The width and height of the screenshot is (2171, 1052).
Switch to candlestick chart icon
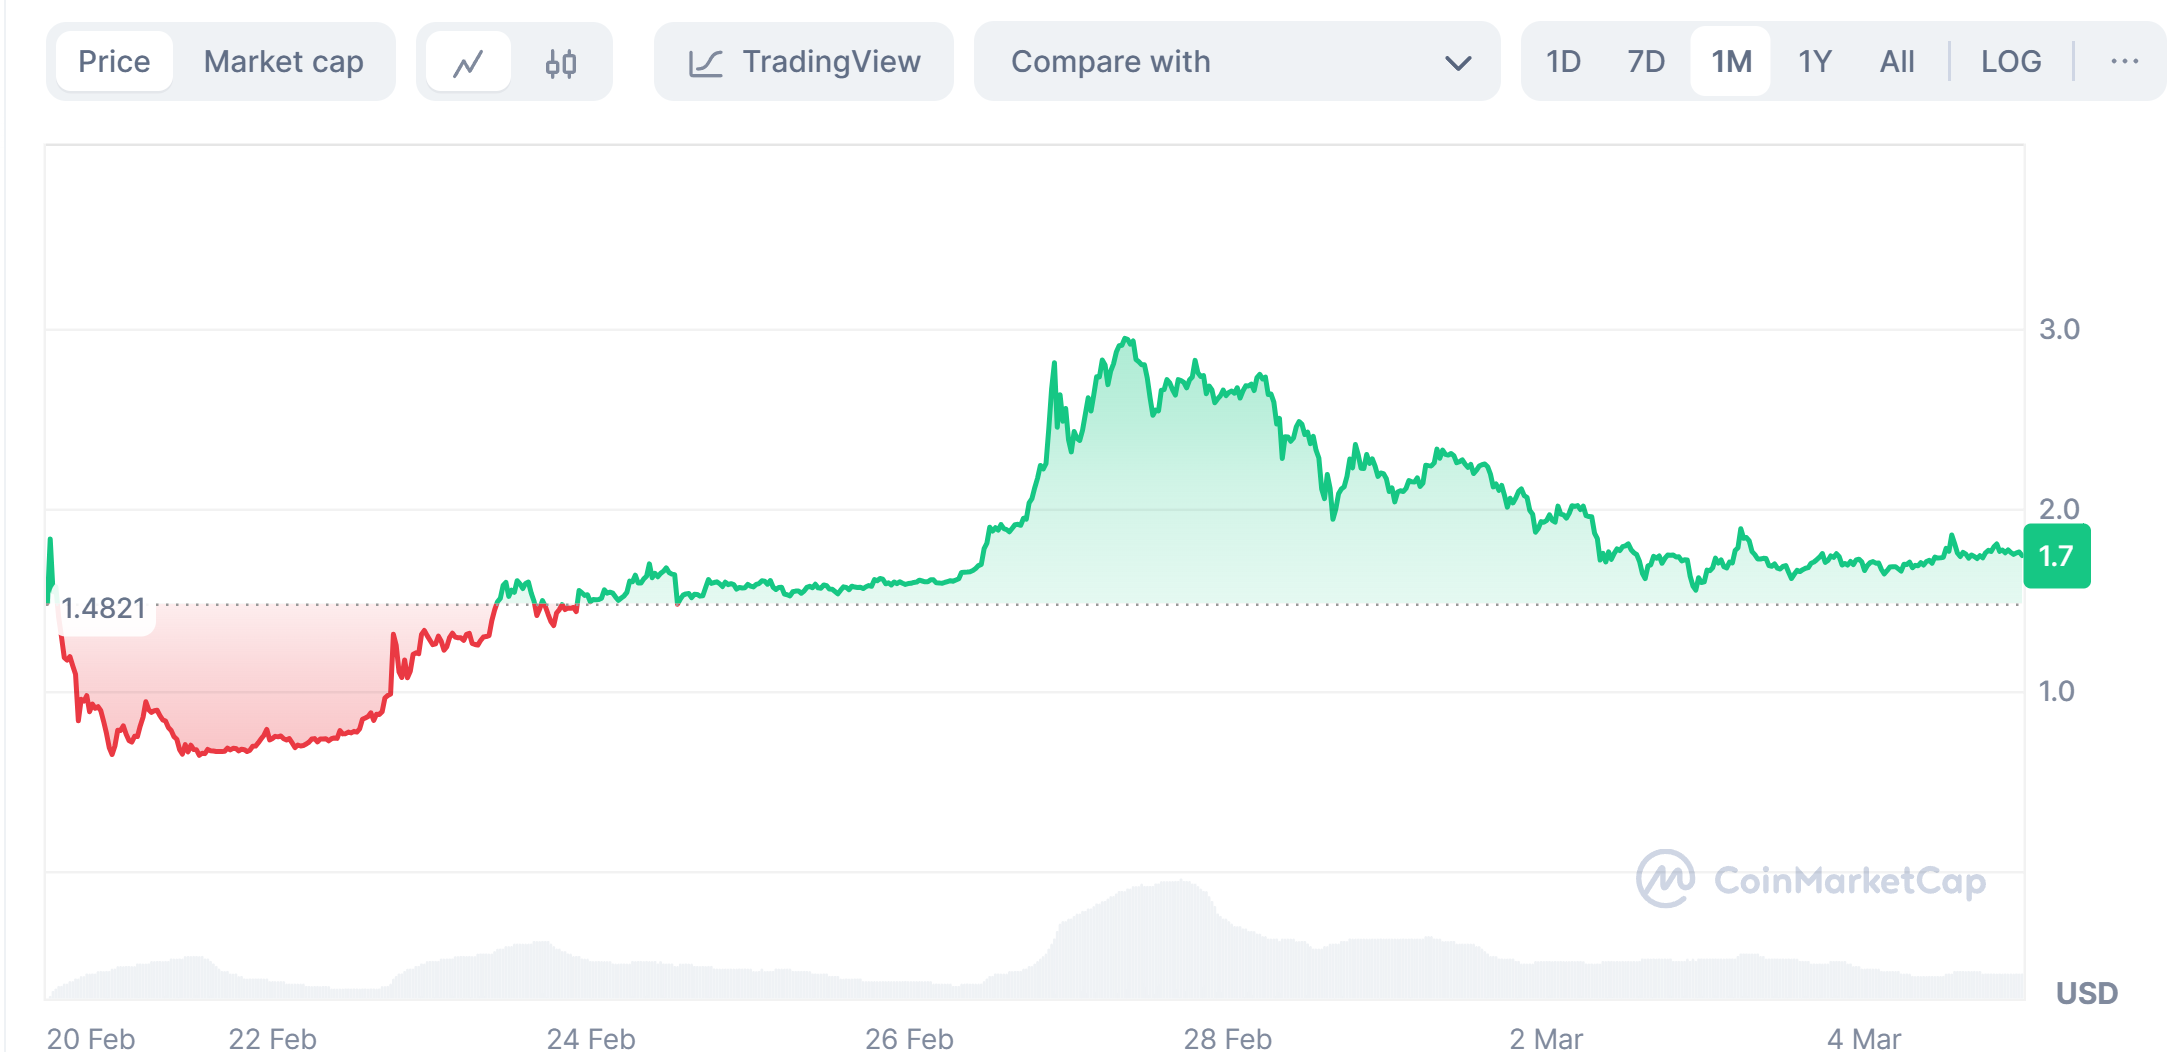click(561, 63)
